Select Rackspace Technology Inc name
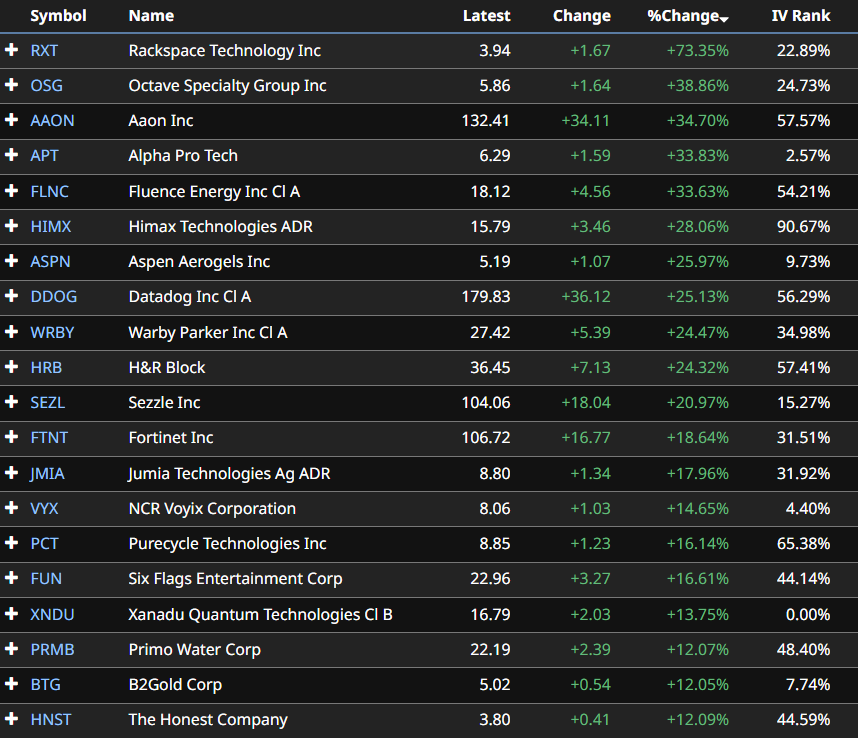Screen dimensions: 858x738 tap(225, 51)
